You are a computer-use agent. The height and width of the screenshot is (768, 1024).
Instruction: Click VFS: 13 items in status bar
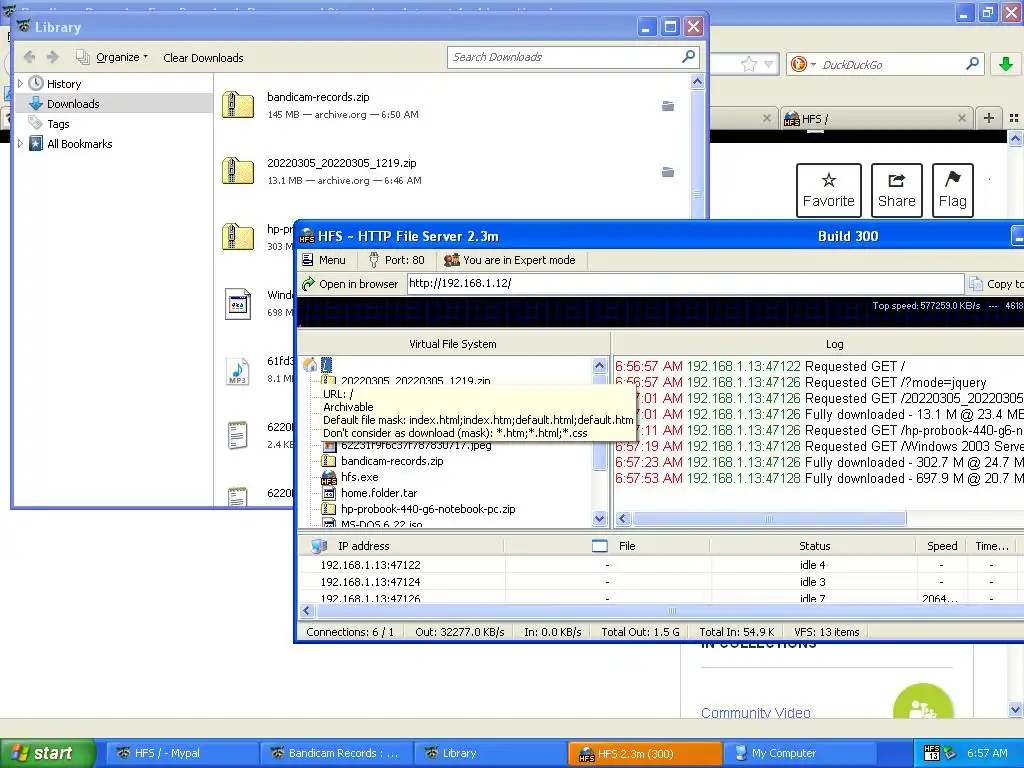coord(827,632)
